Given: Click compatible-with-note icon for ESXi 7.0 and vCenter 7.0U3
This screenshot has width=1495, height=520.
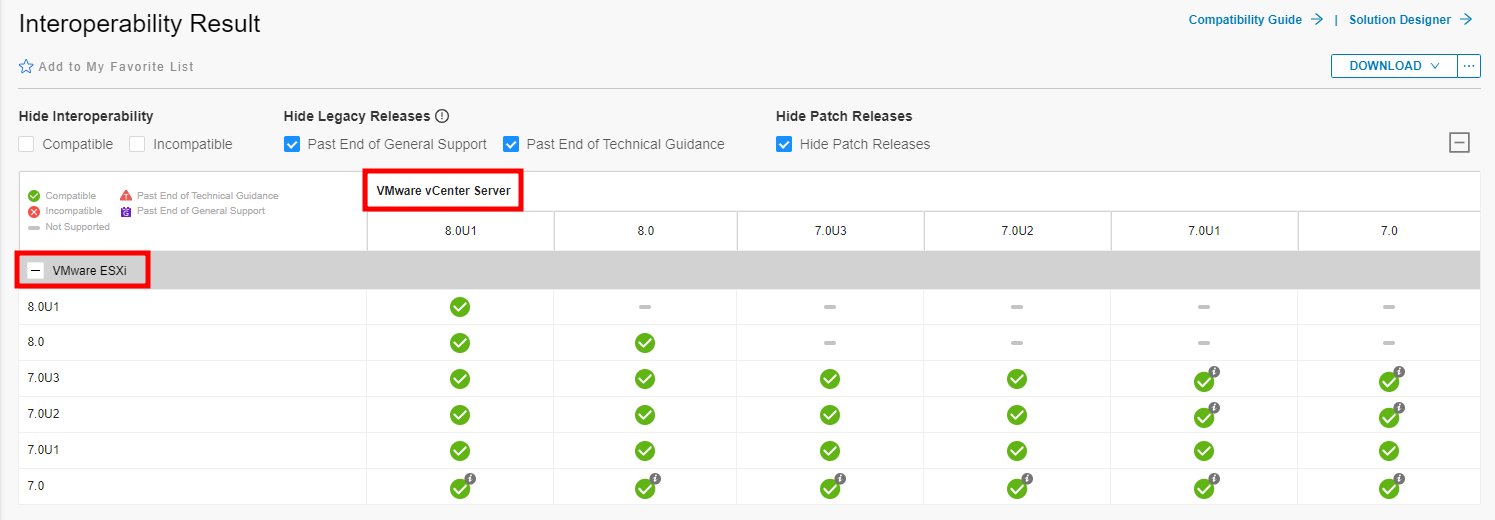Looking at the screenshot, I should click(831, 488).
